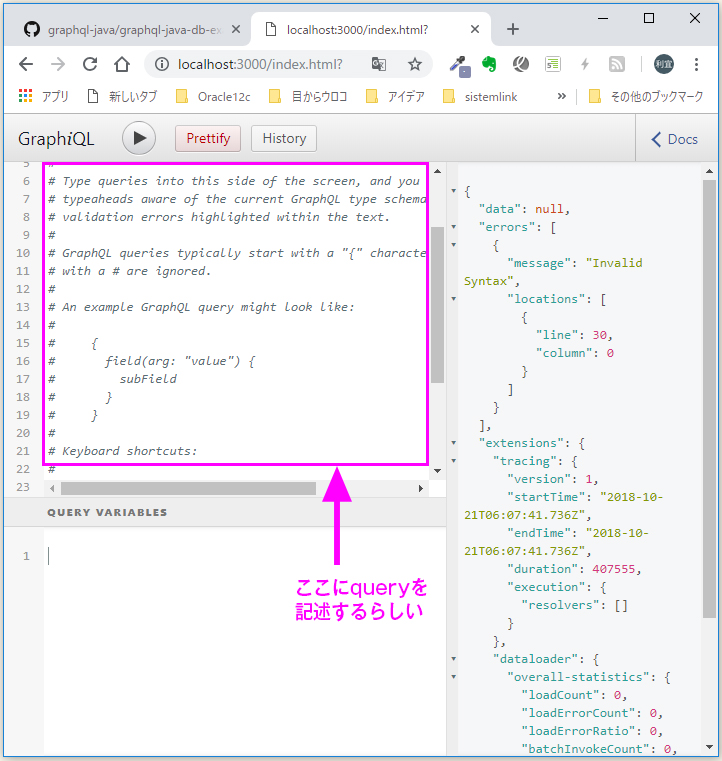Click the "line": 30 value
The height and width of the screenshot is (761, 722).
coord(599,335)
